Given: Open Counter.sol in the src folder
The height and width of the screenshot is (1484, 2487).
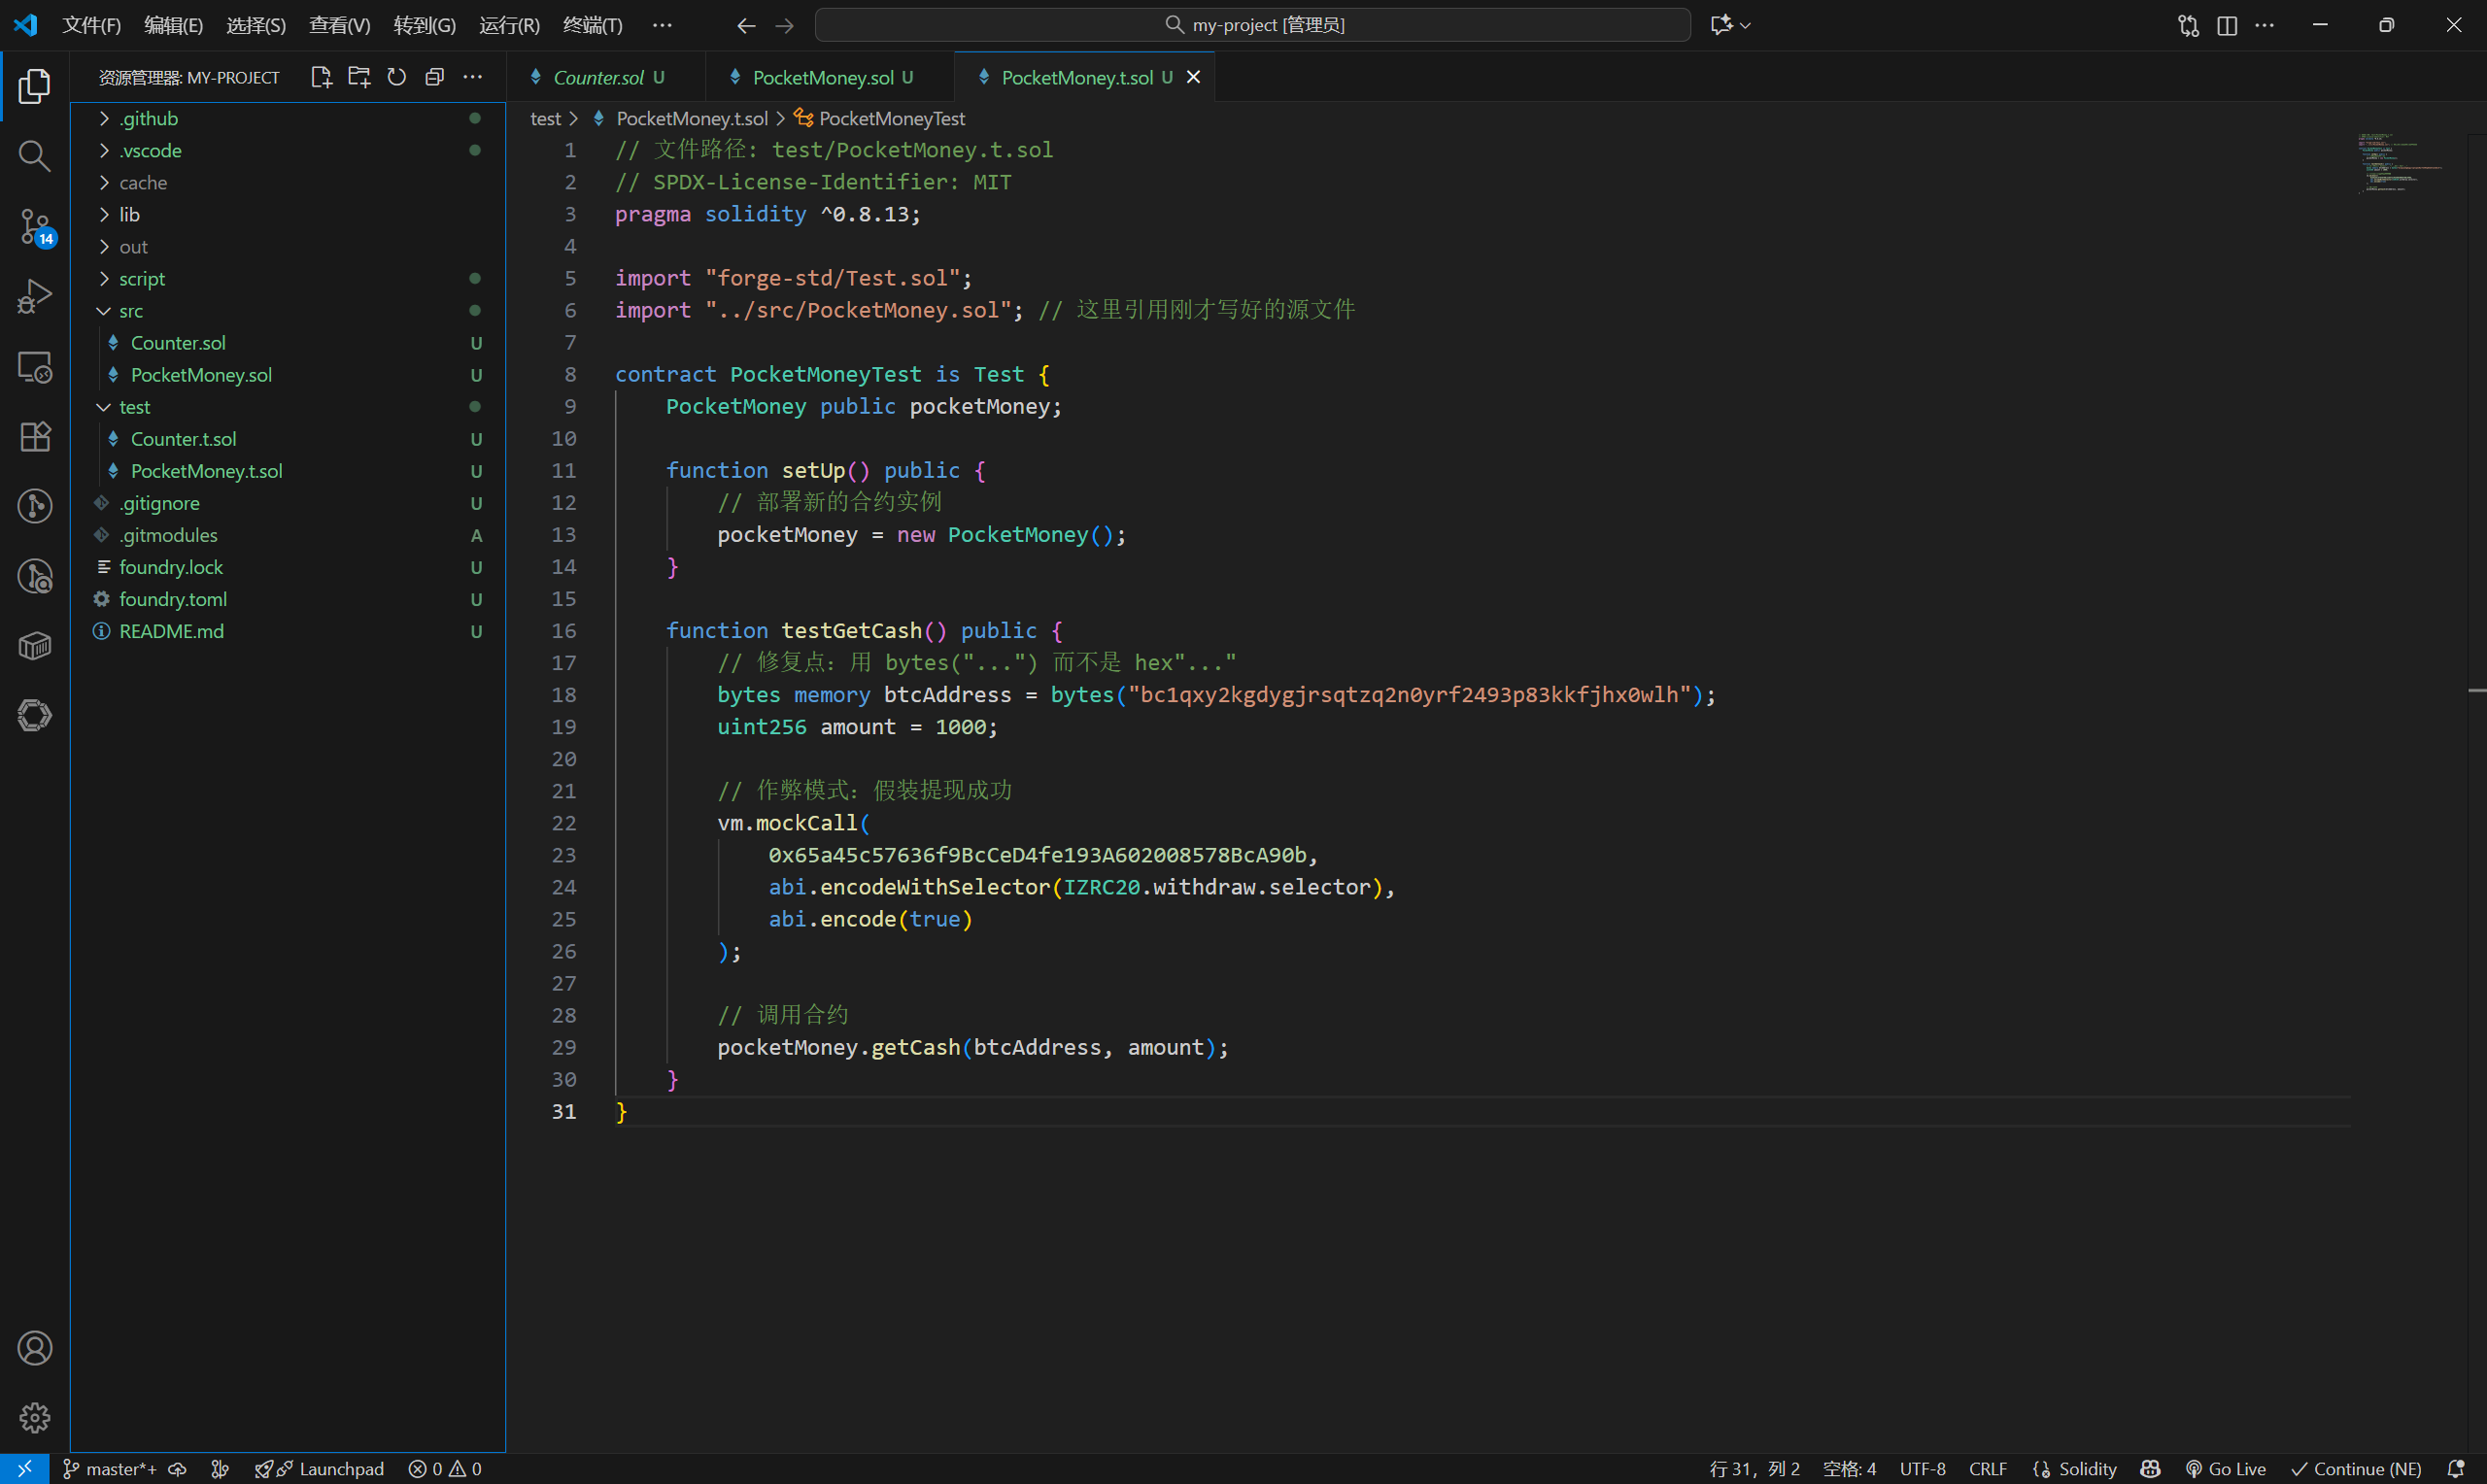Looking at the screenshot, I should 287,342.
